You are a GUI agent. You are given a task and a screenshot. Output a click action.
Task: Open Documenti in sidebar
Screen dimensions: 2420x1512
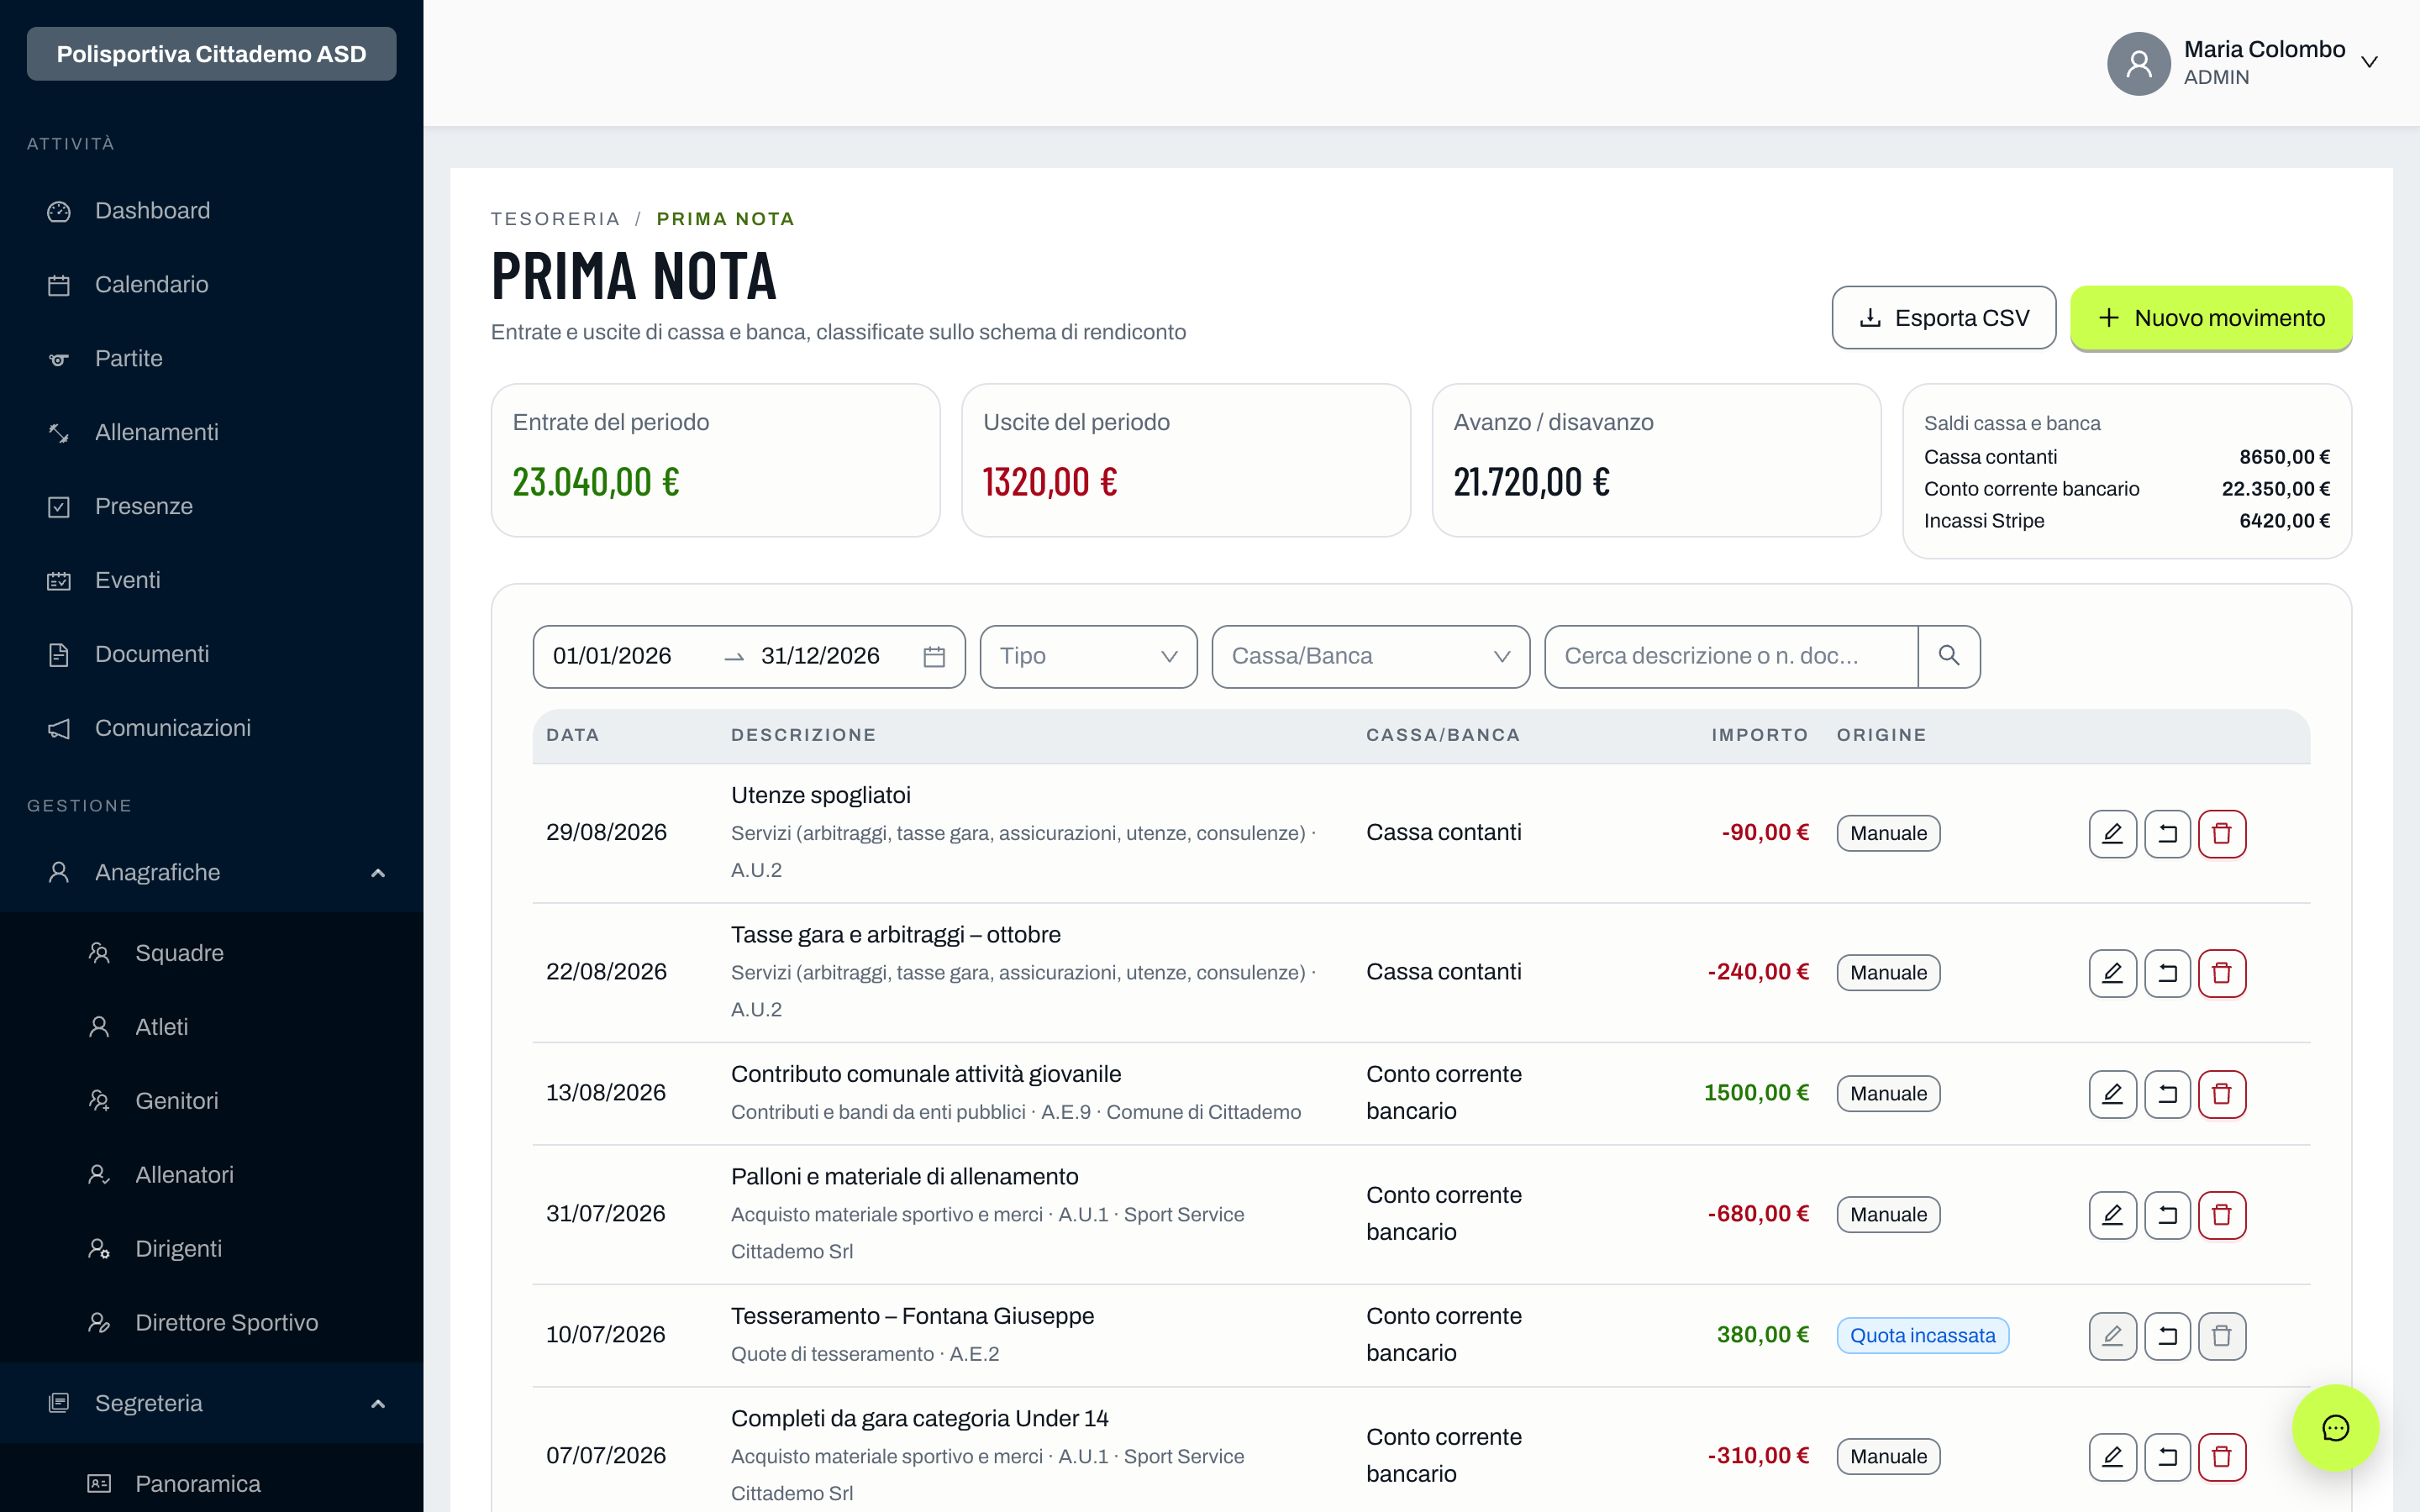(x=212, y=655)
